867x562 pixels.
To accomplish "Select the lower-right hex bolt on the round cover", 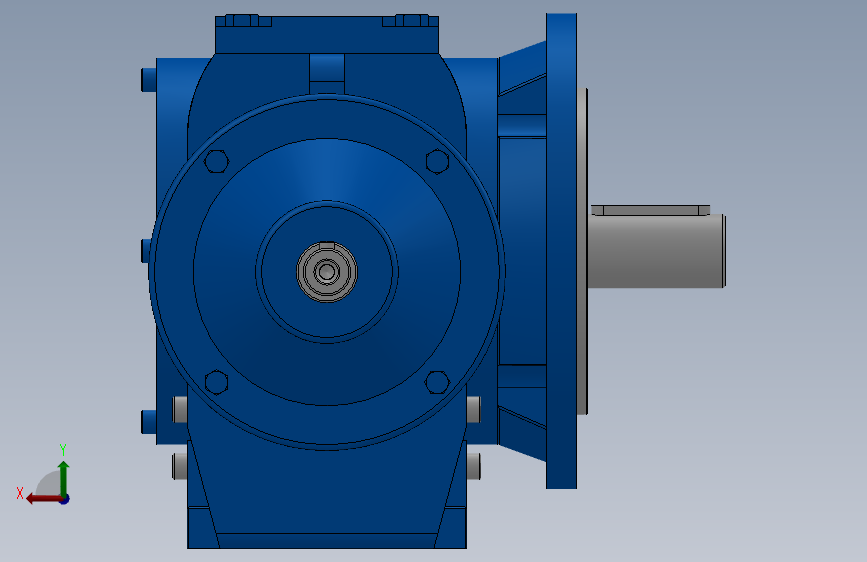I will coord(437,382).
